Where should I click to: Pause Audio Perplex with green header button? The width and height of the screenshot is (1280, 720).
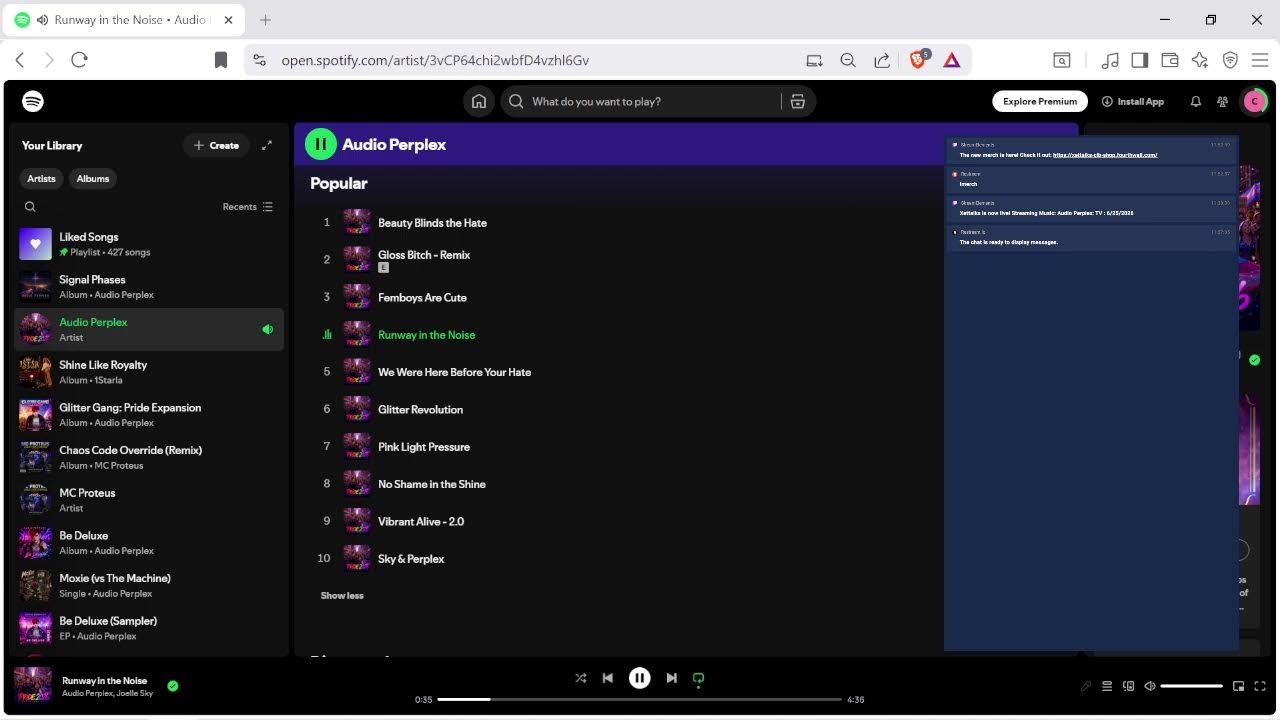click(320, 144)
